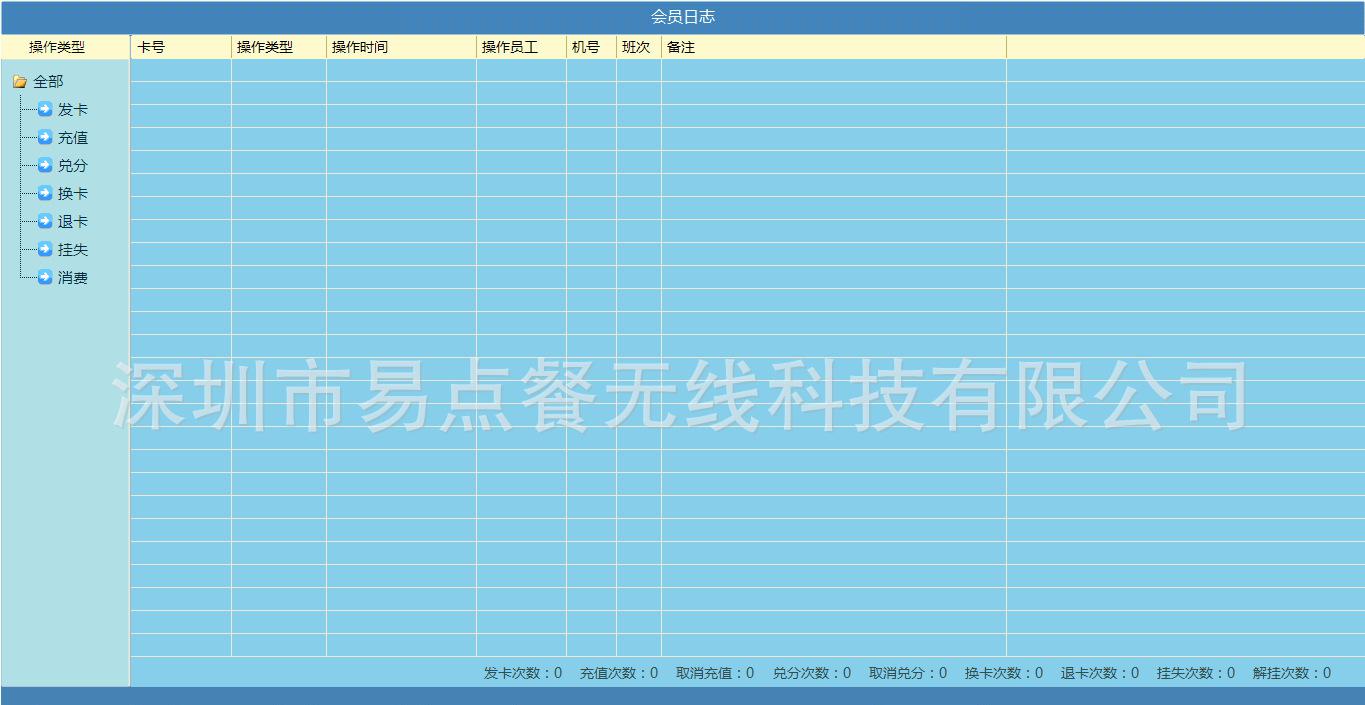Click the arrow icon next to 兑分
The image size is (1365, 705).
(45, 165)
